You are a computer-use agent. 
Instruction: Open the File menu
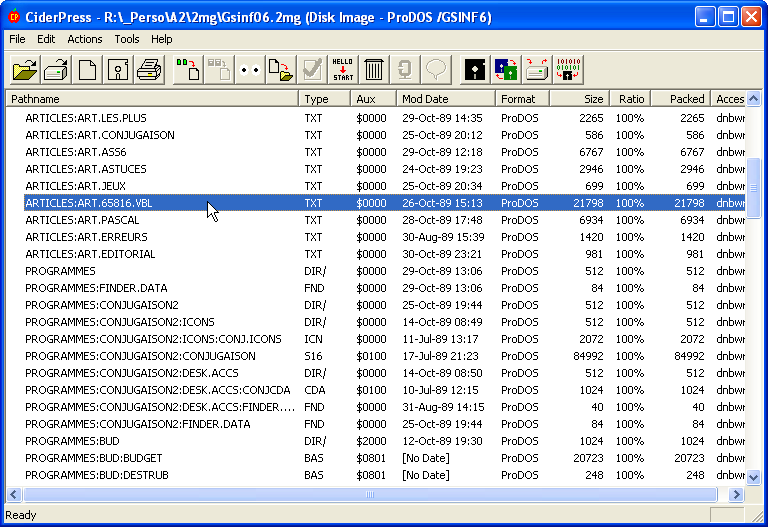tap(17, 39)
